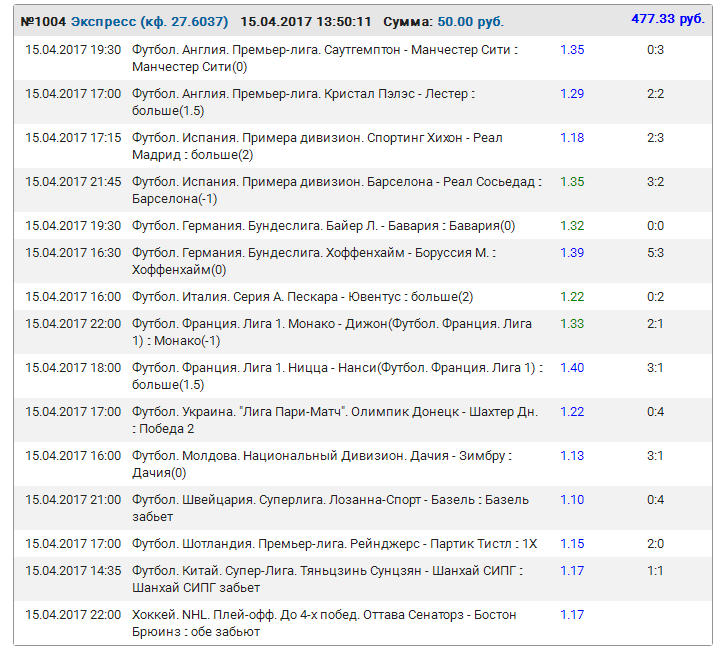Select the Рейнджерс - Партик Тистл event
This screenshot has height=656, width=722.
pyautogui.click(x=335, y=544)
